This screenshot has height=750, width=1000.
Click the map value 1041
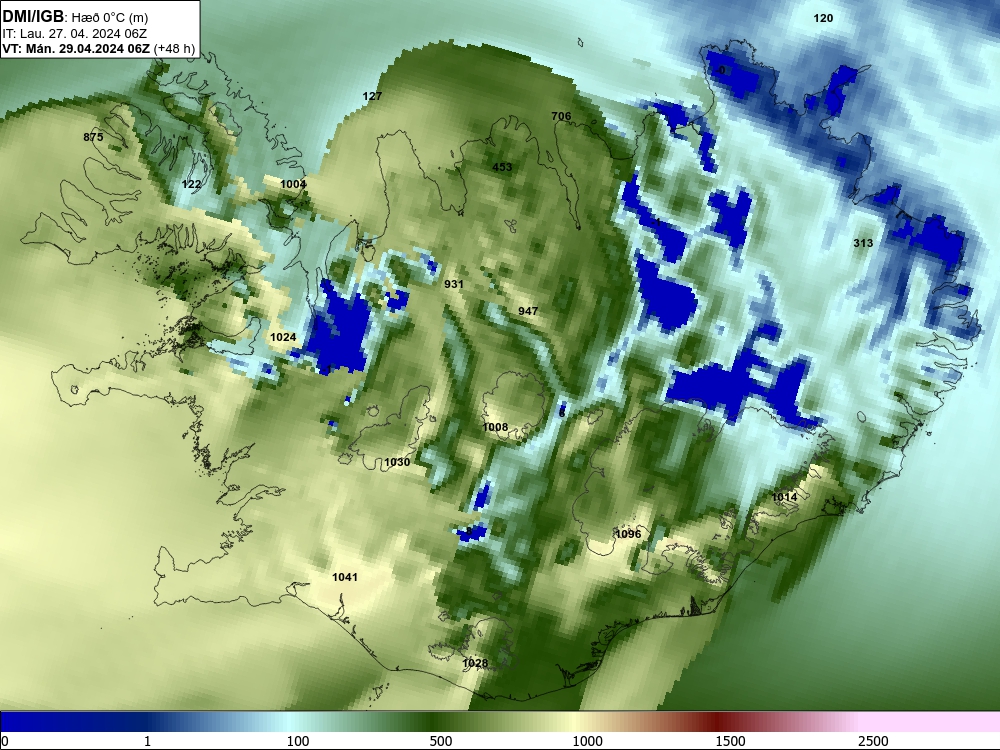pos(345,577)
